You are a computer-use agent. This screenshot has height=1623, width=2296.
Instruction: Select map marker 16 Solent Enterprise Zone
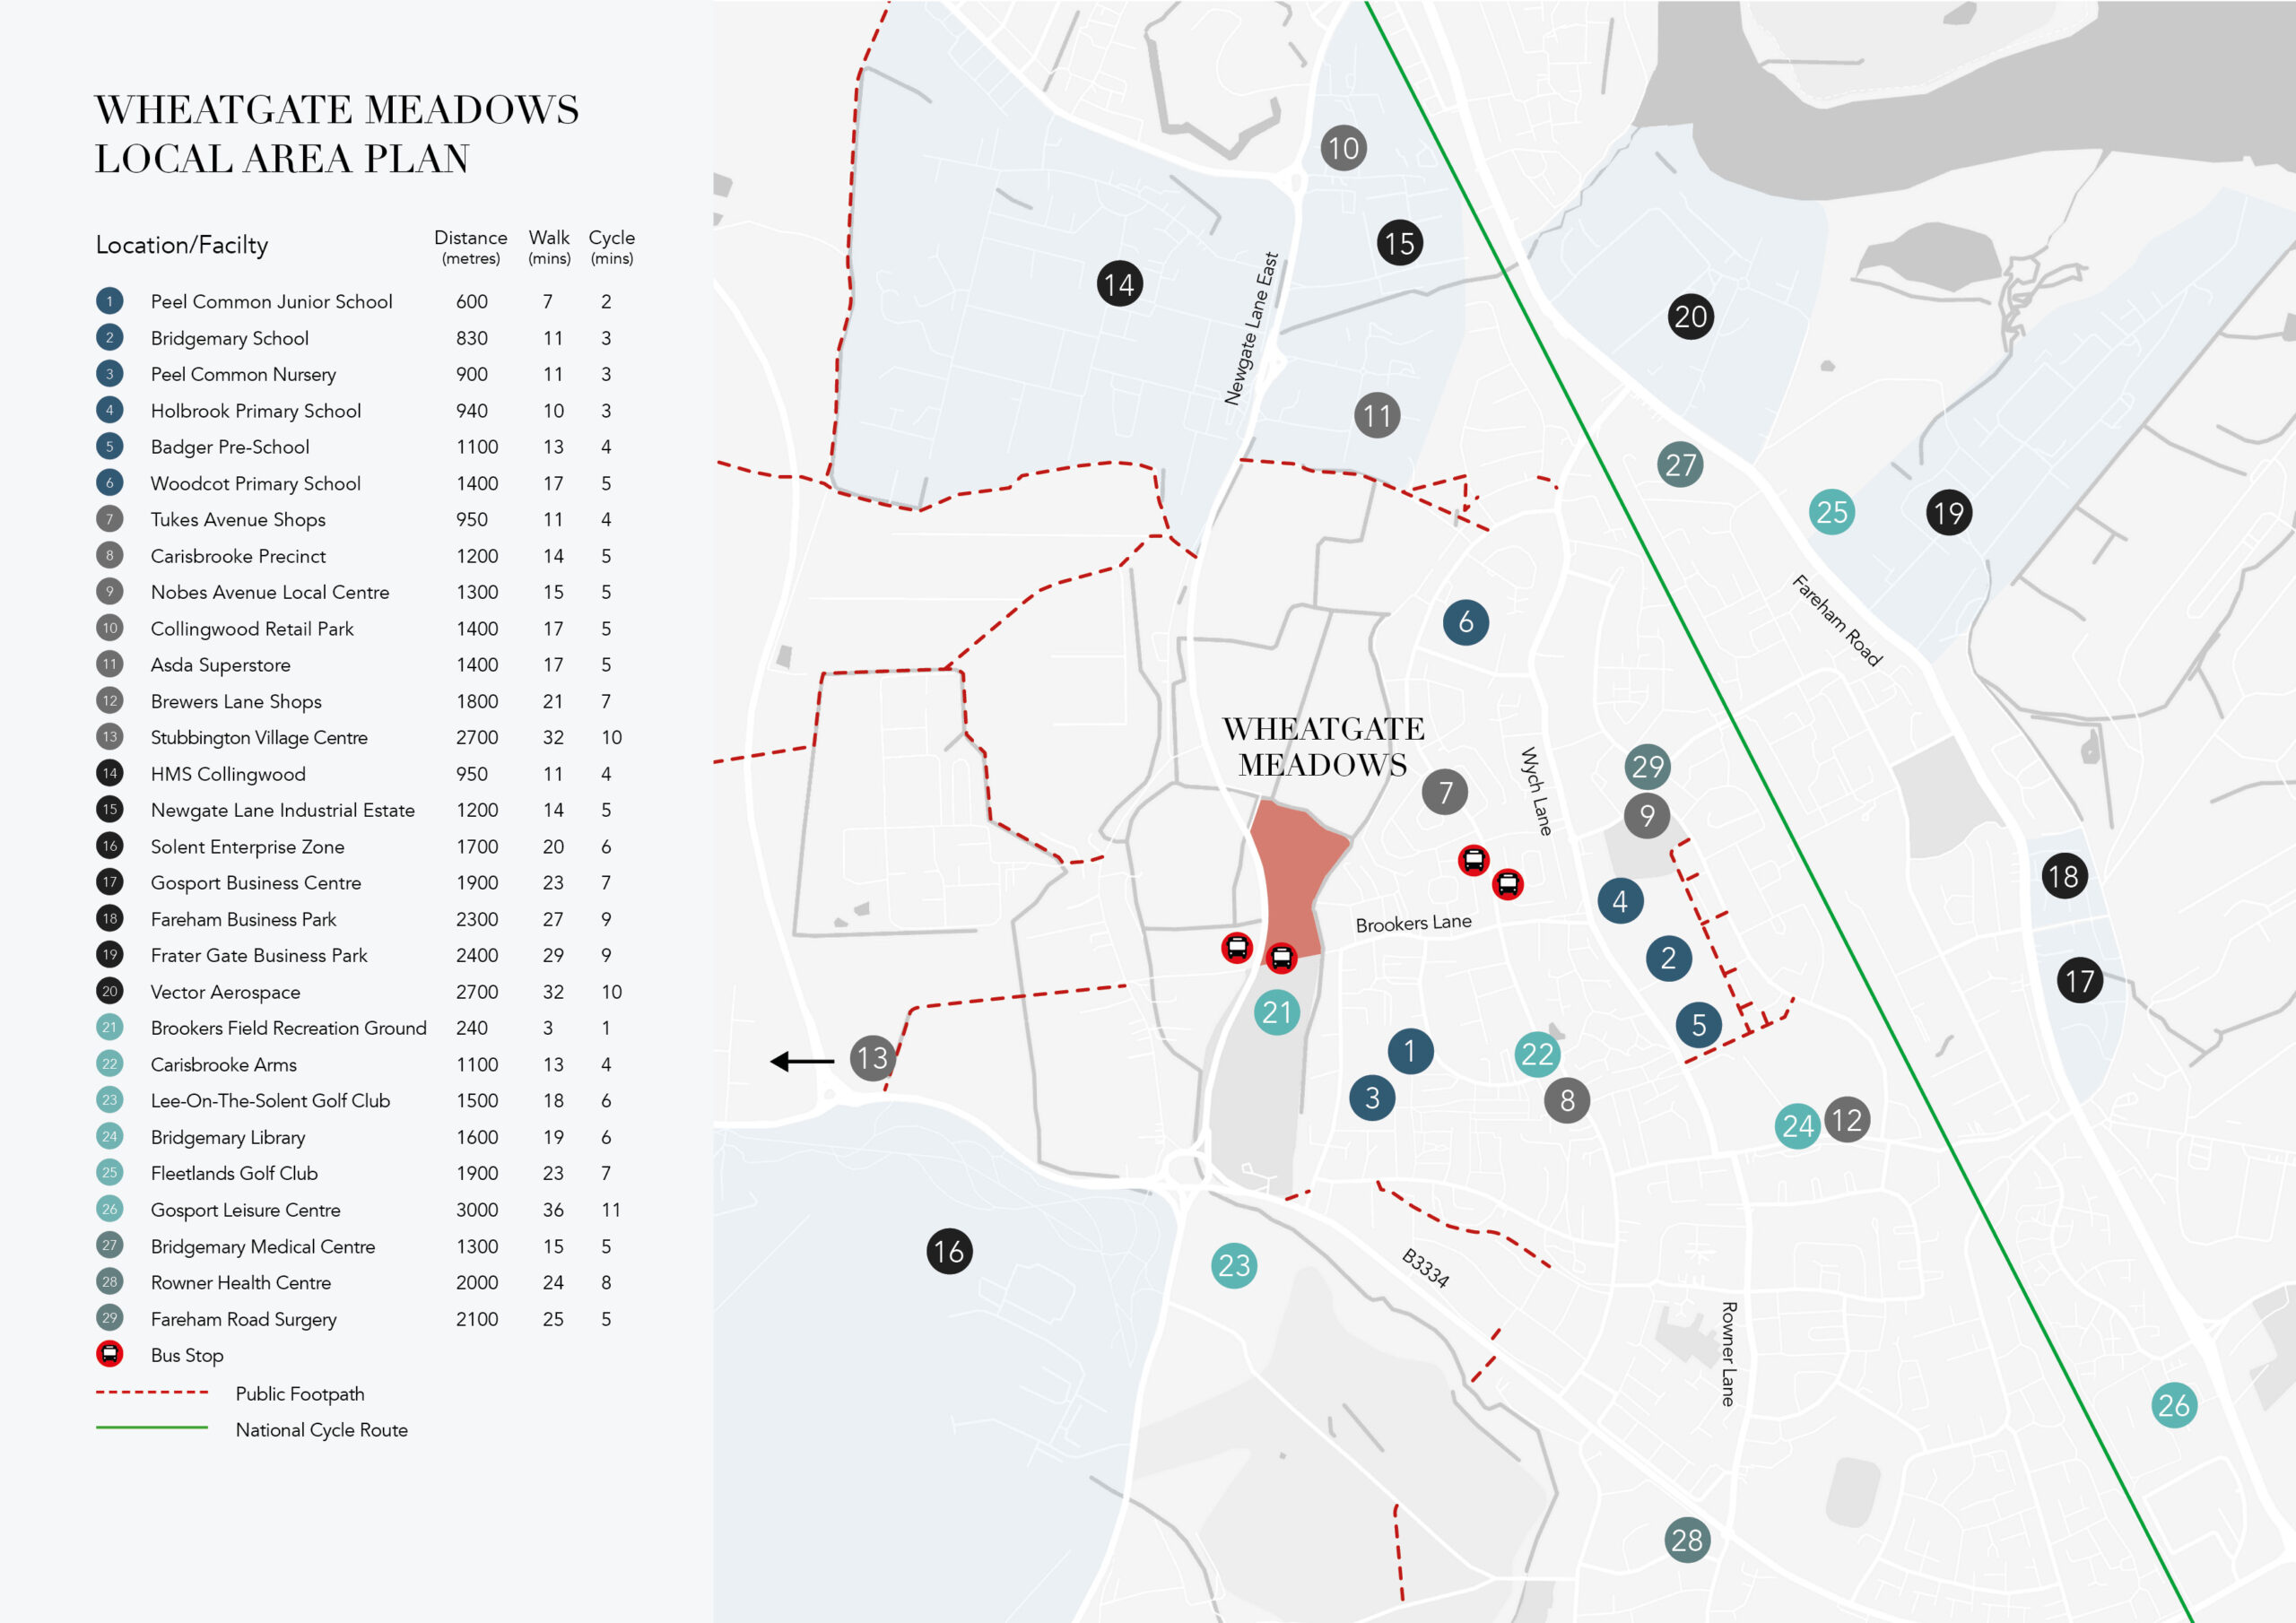point(949,1251)
